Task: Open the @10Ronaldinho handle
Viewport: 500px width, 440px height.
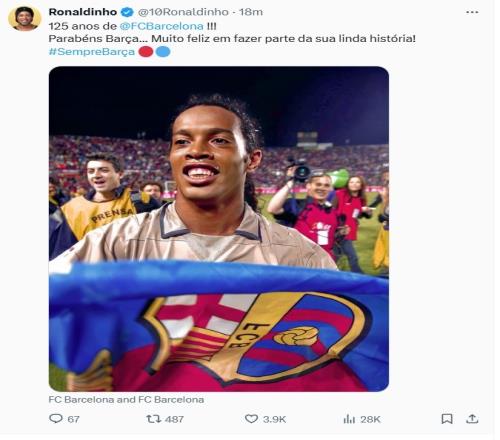Action: pos(183,12)
